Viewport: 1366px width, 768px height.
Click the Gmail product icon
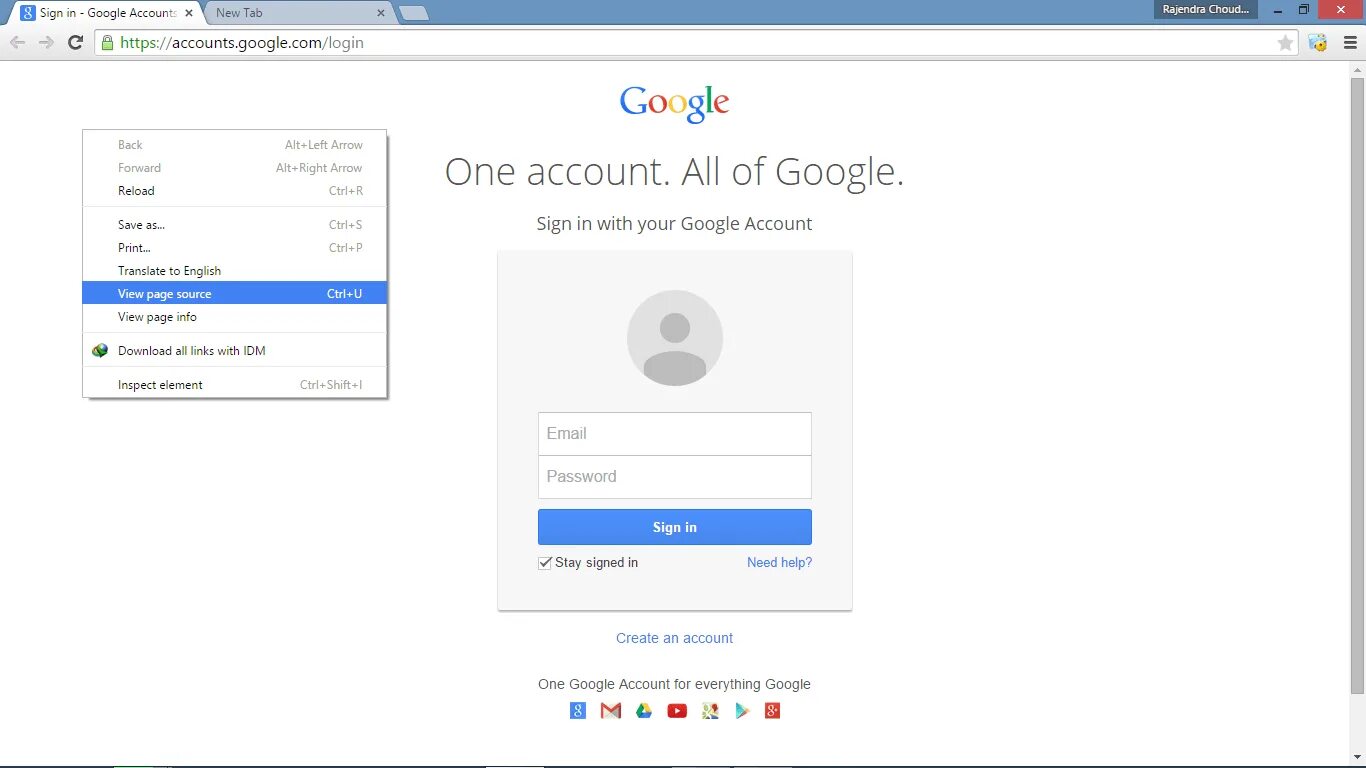point(611,711)
